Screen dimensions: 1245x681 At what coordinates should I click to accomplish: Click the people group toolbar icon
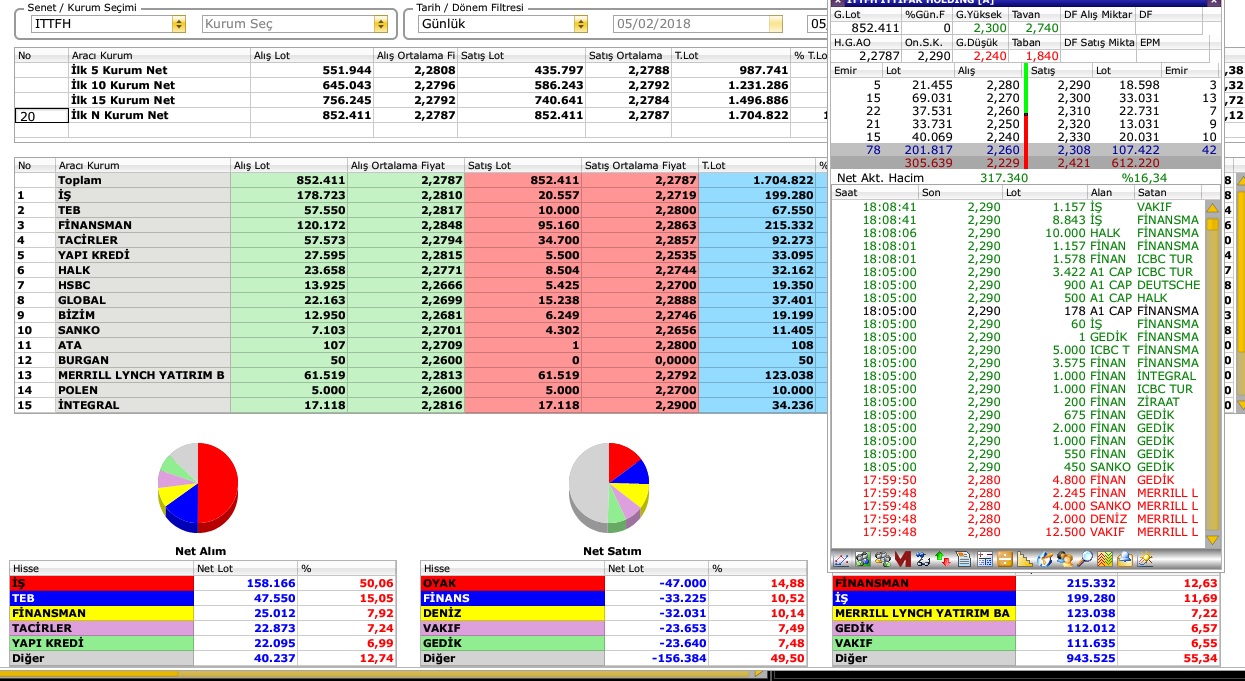[x=1065, y=559]
